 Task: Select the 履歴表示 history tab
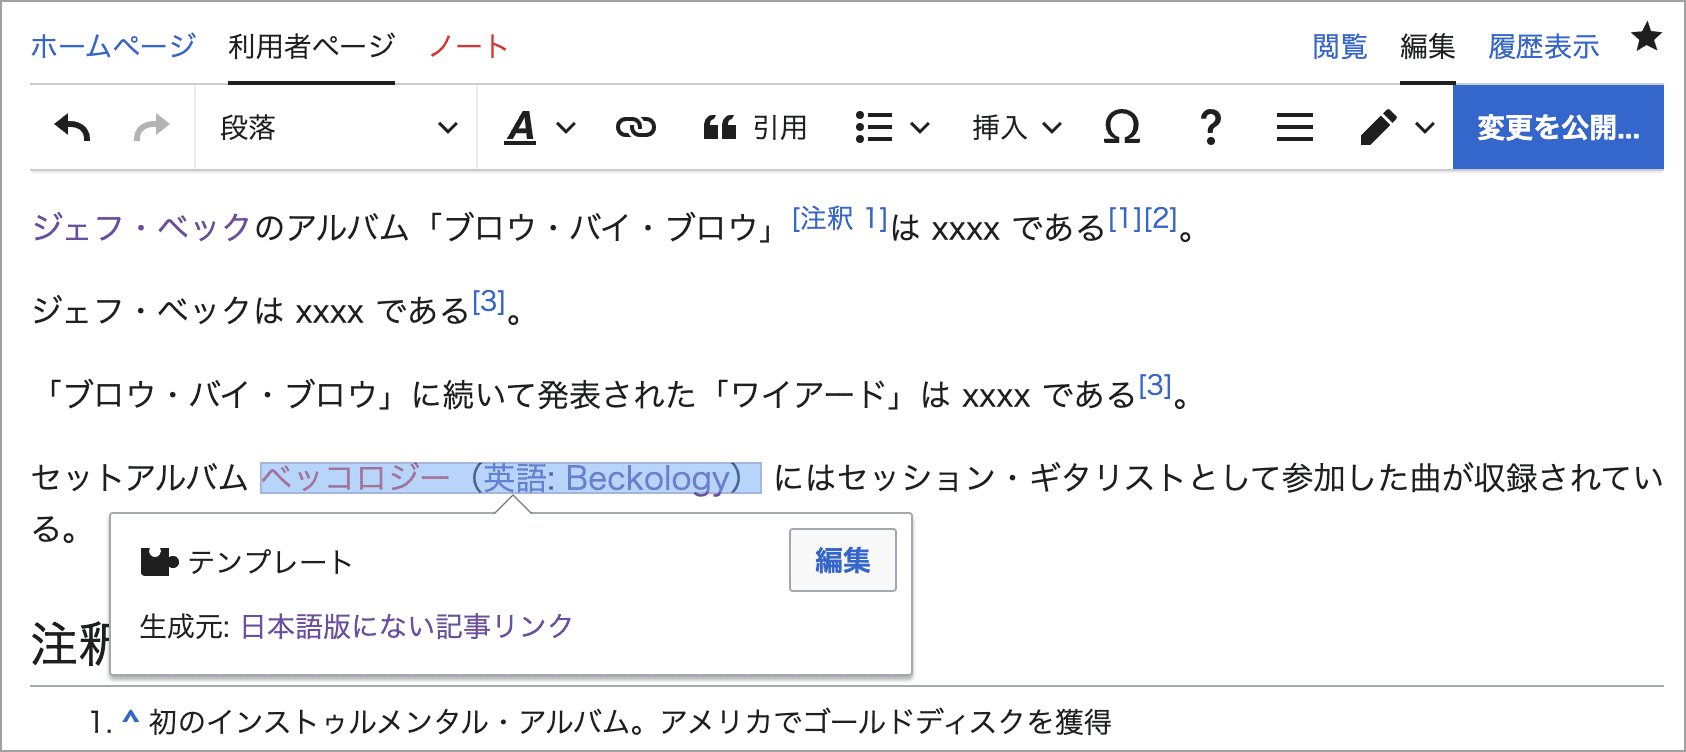(1543, 46)
